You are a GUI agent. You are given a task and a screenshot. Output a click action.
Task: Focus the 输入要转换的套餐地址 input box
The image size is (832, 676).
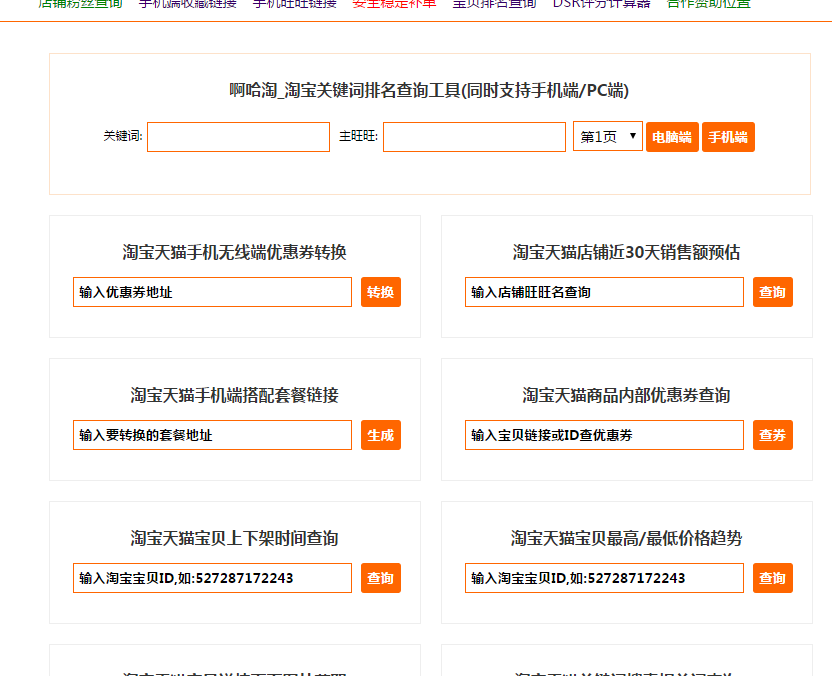coord(212,435)
